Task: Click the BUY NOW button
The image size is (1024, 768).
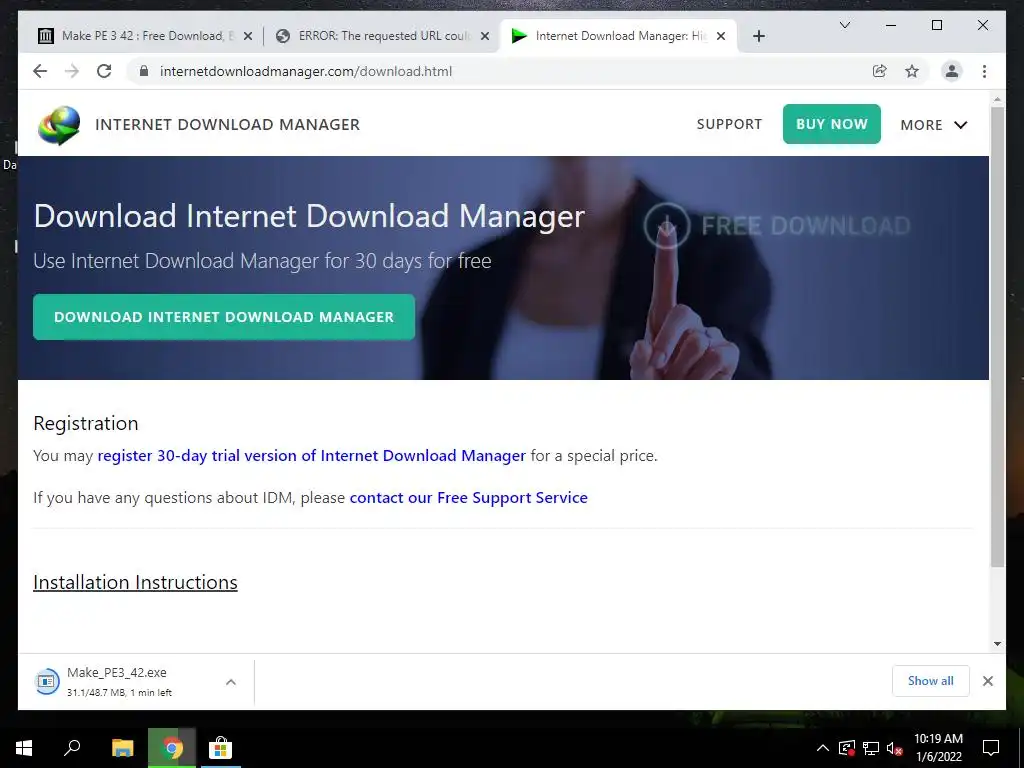Action: [x=831, y=124]
